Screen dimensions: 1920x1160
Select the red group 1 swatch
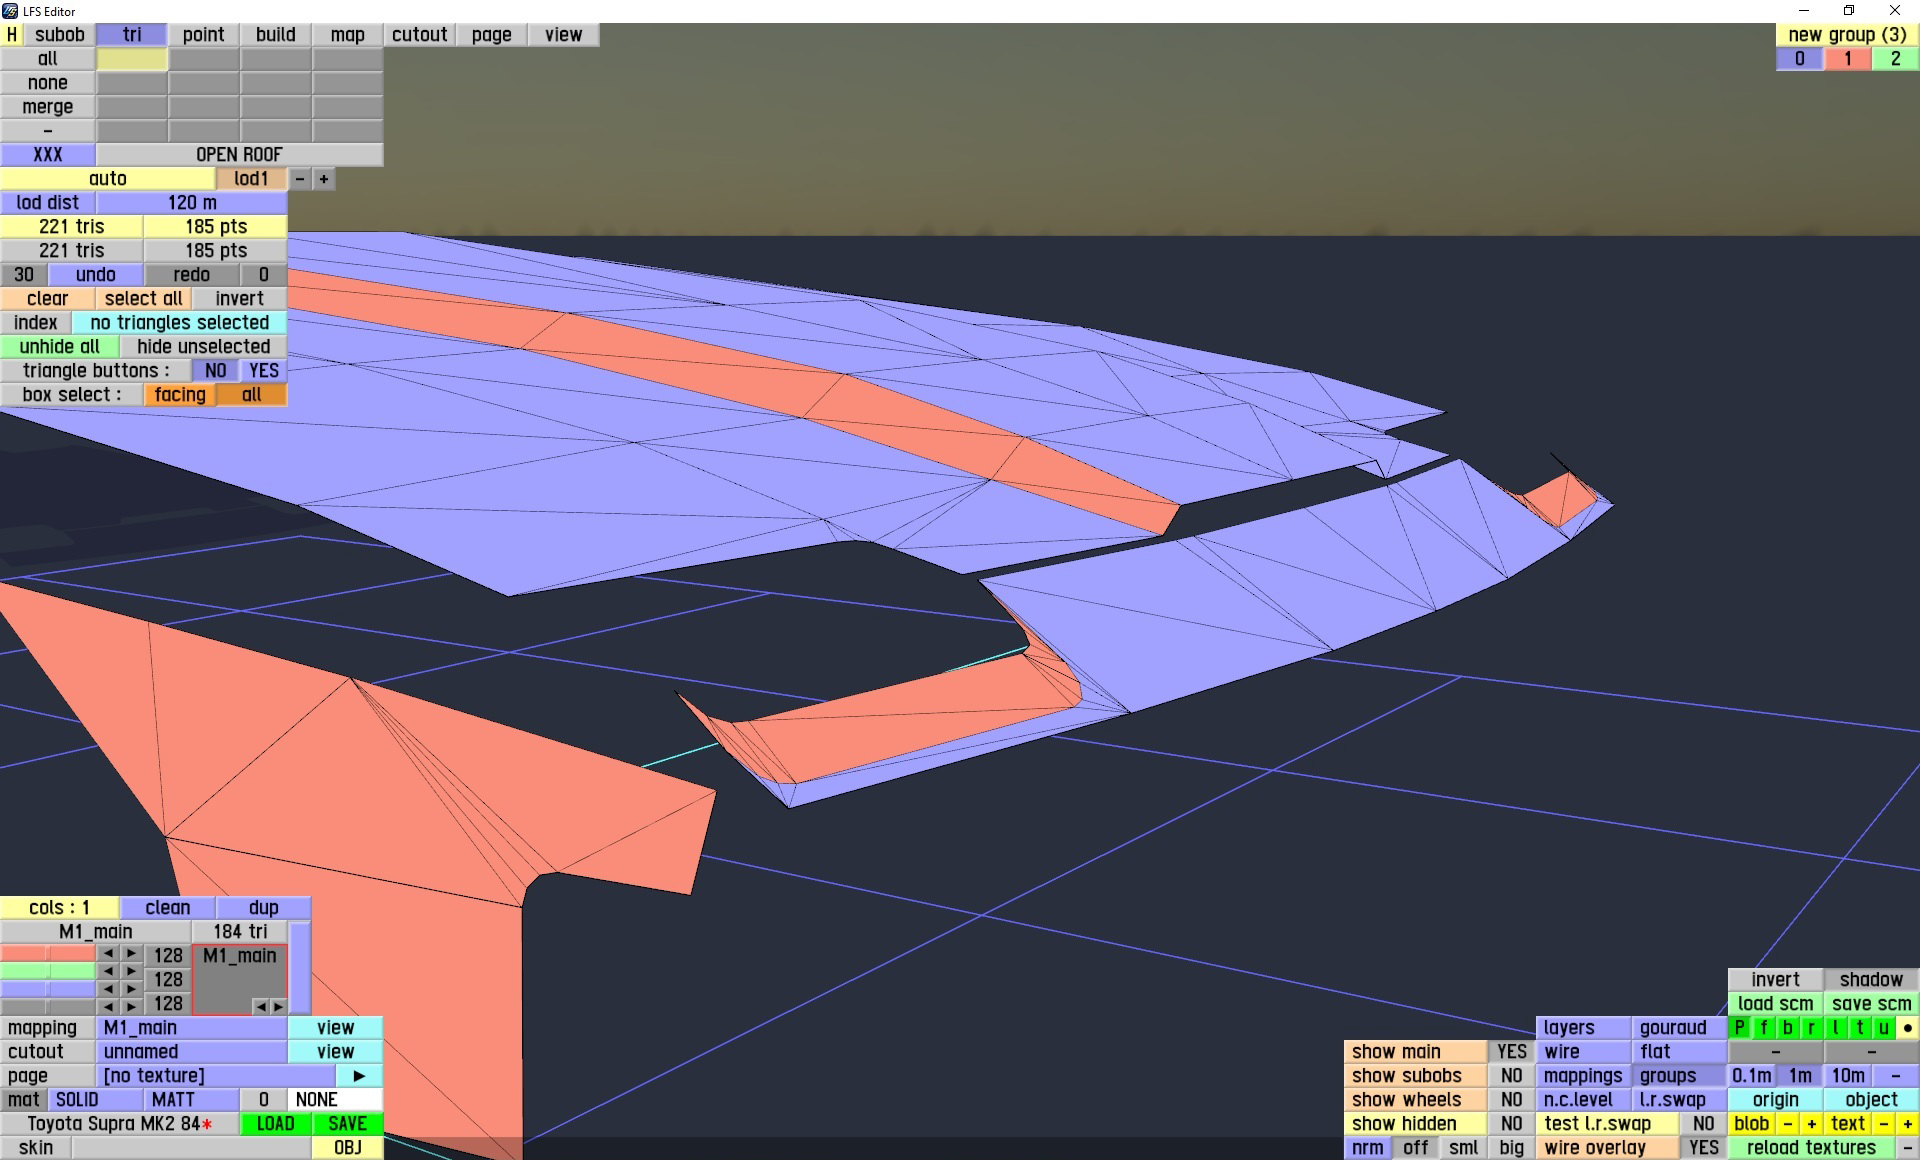coord(1847,58)
